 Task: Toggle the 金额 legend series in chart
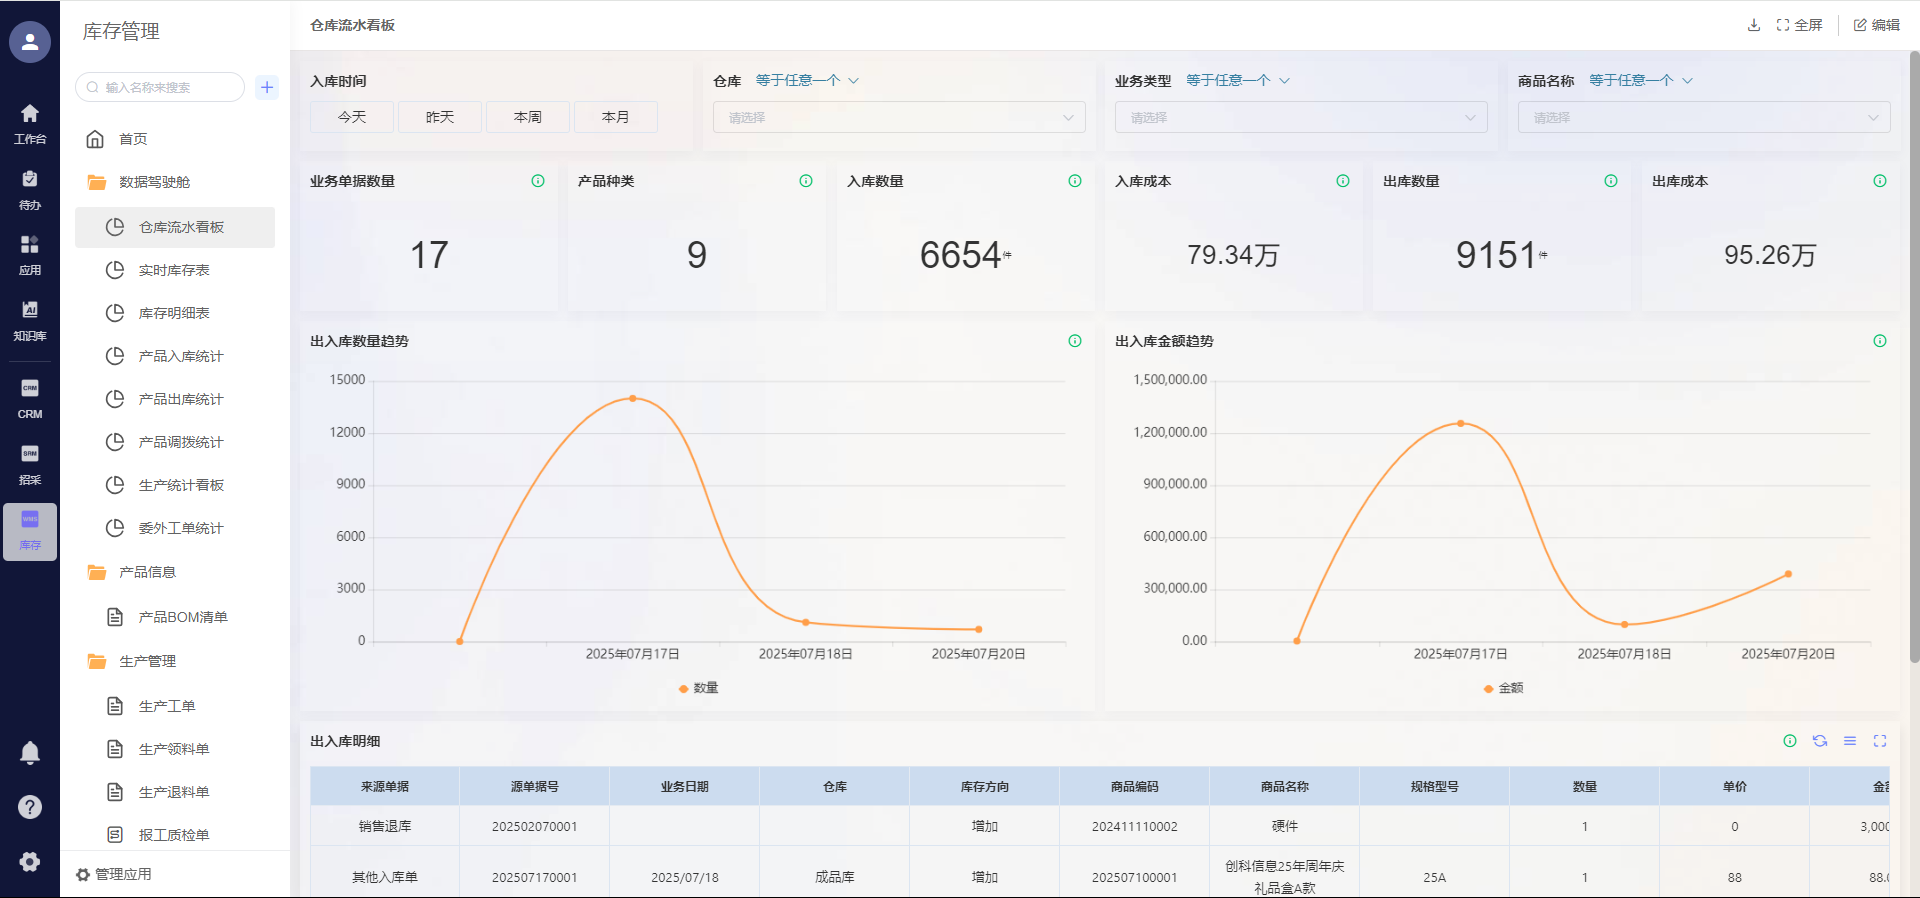(x=1504, y=688)
